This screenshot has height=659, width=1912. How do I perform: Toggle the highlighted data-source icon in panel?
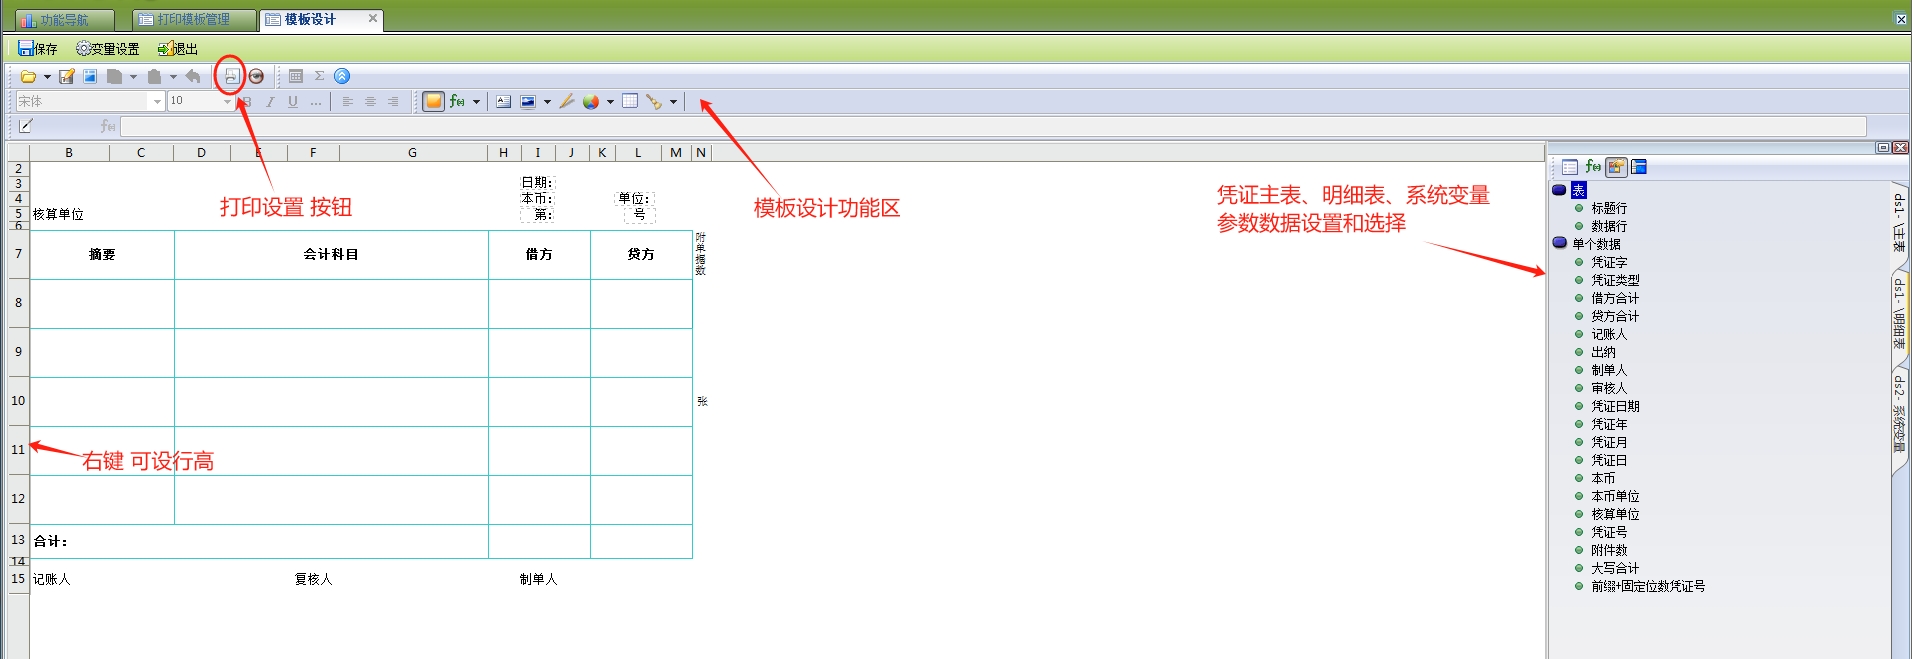click(1616, 167)
